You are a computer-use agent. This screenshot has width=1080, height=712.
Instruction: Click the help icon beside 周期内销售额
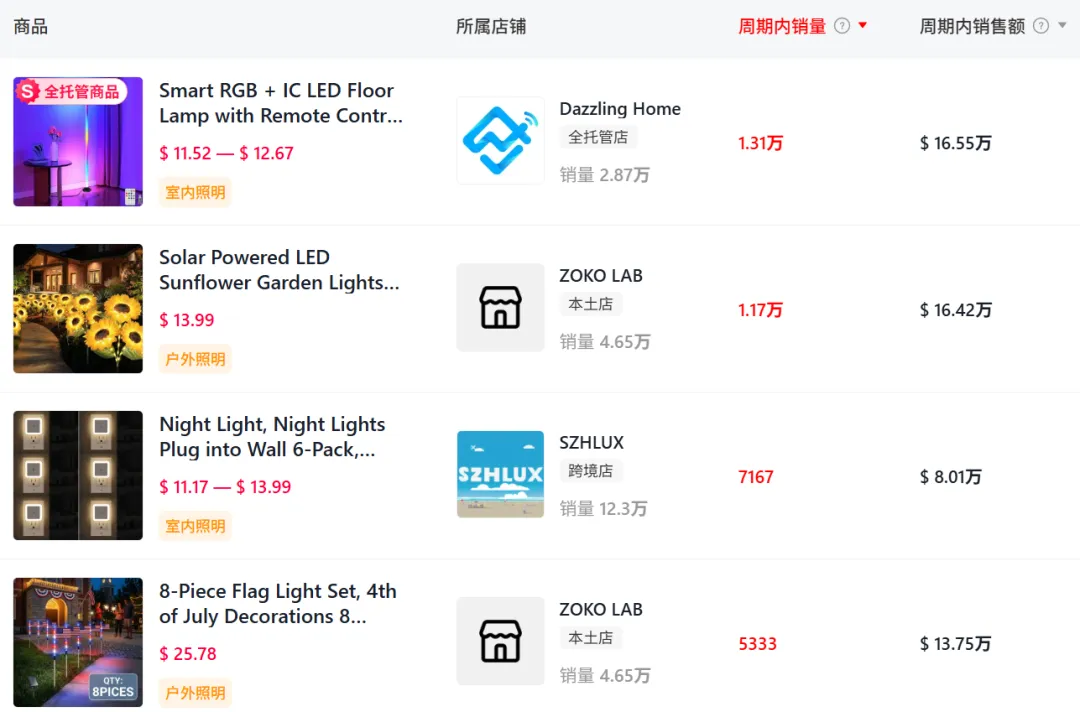[x=1041, y=26]
